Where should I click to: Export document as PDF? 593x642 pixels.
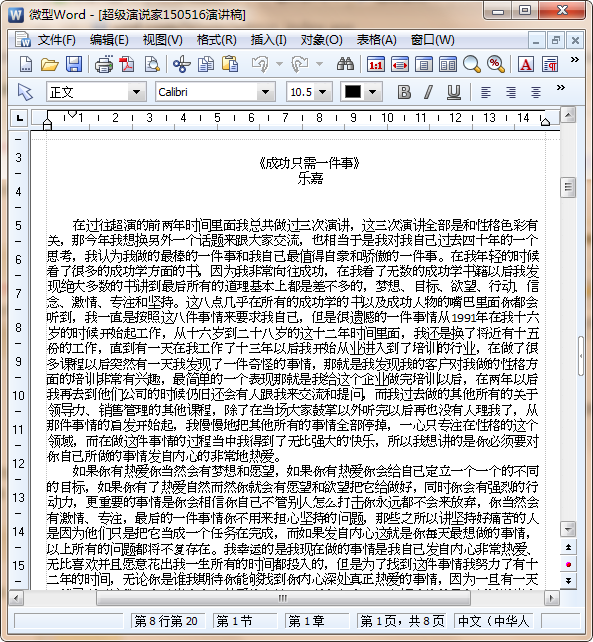pyautogui.click(x=127, y=64)
